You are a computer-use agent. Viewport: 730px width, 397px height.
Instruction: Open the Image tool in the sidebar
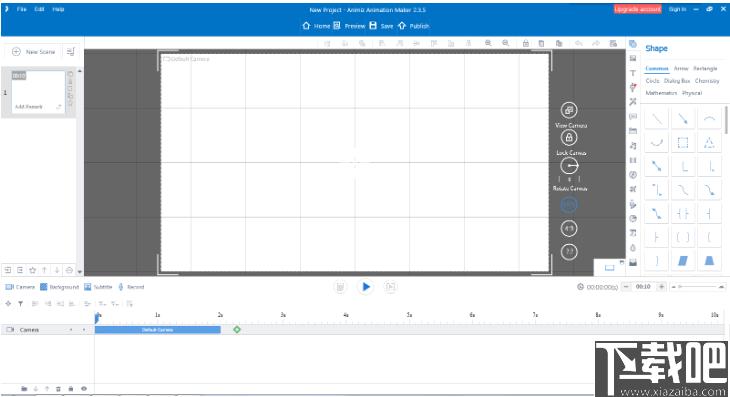(633, 59)
